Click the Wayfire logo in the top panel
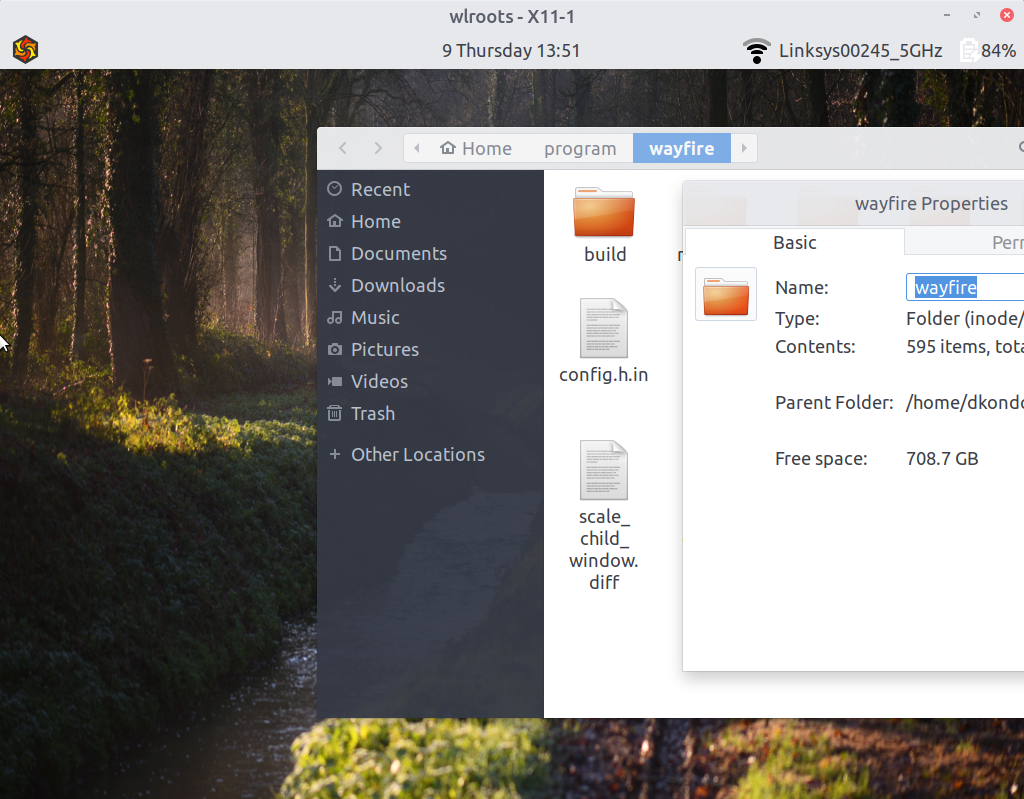The width and height of the screenshot is (1024, 799). tap(24, 48)
